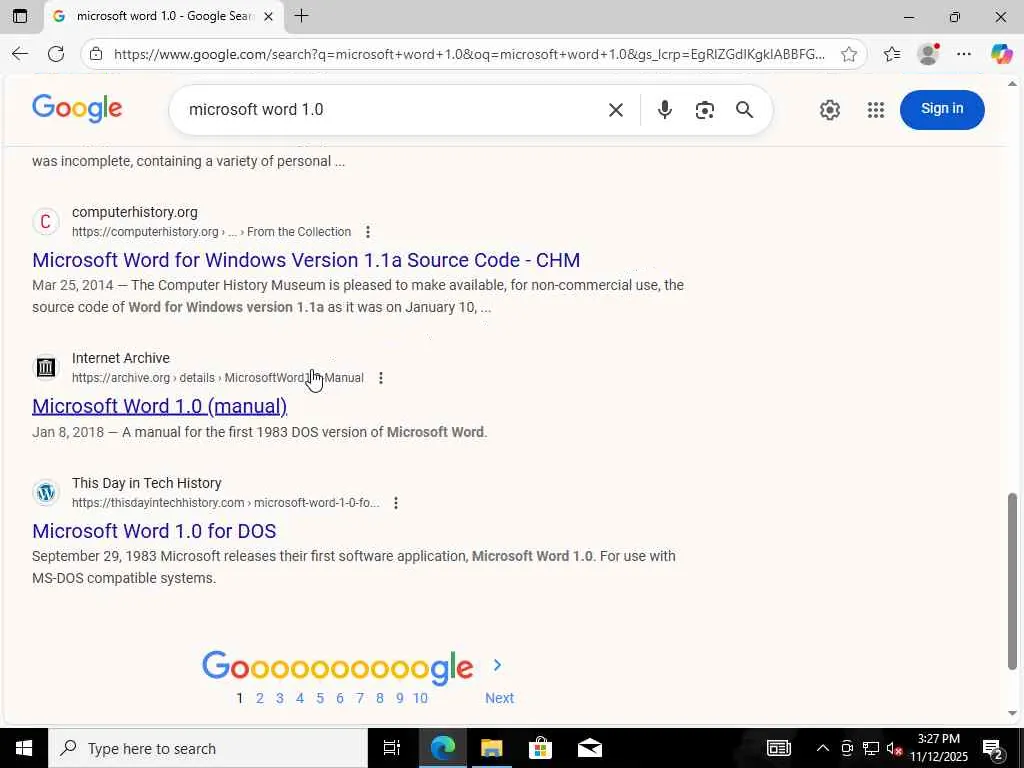Screen dimensions: 1024x768
Task: Launch Copilot from the browser toolbar
Action: (1001, 54)
